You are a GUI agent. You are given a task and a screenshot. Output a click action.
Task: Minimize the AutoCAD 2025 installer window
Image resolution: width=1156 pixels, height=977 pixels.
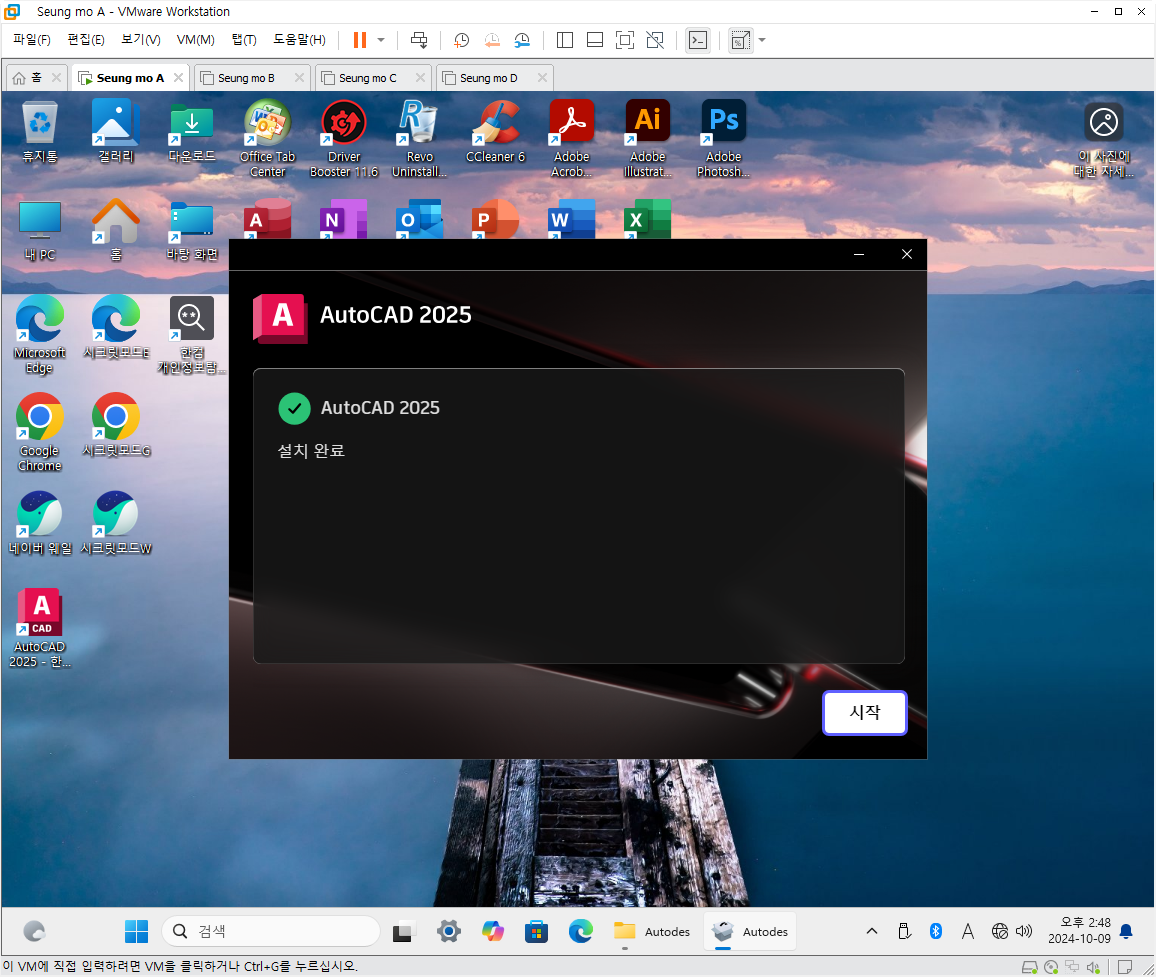click(x=859, y=254)
